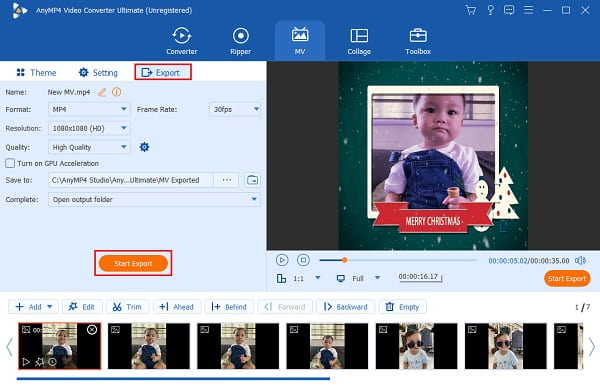Screen dimensions: 600x388
Task: Open the Toolbox module
Action: 418,41
